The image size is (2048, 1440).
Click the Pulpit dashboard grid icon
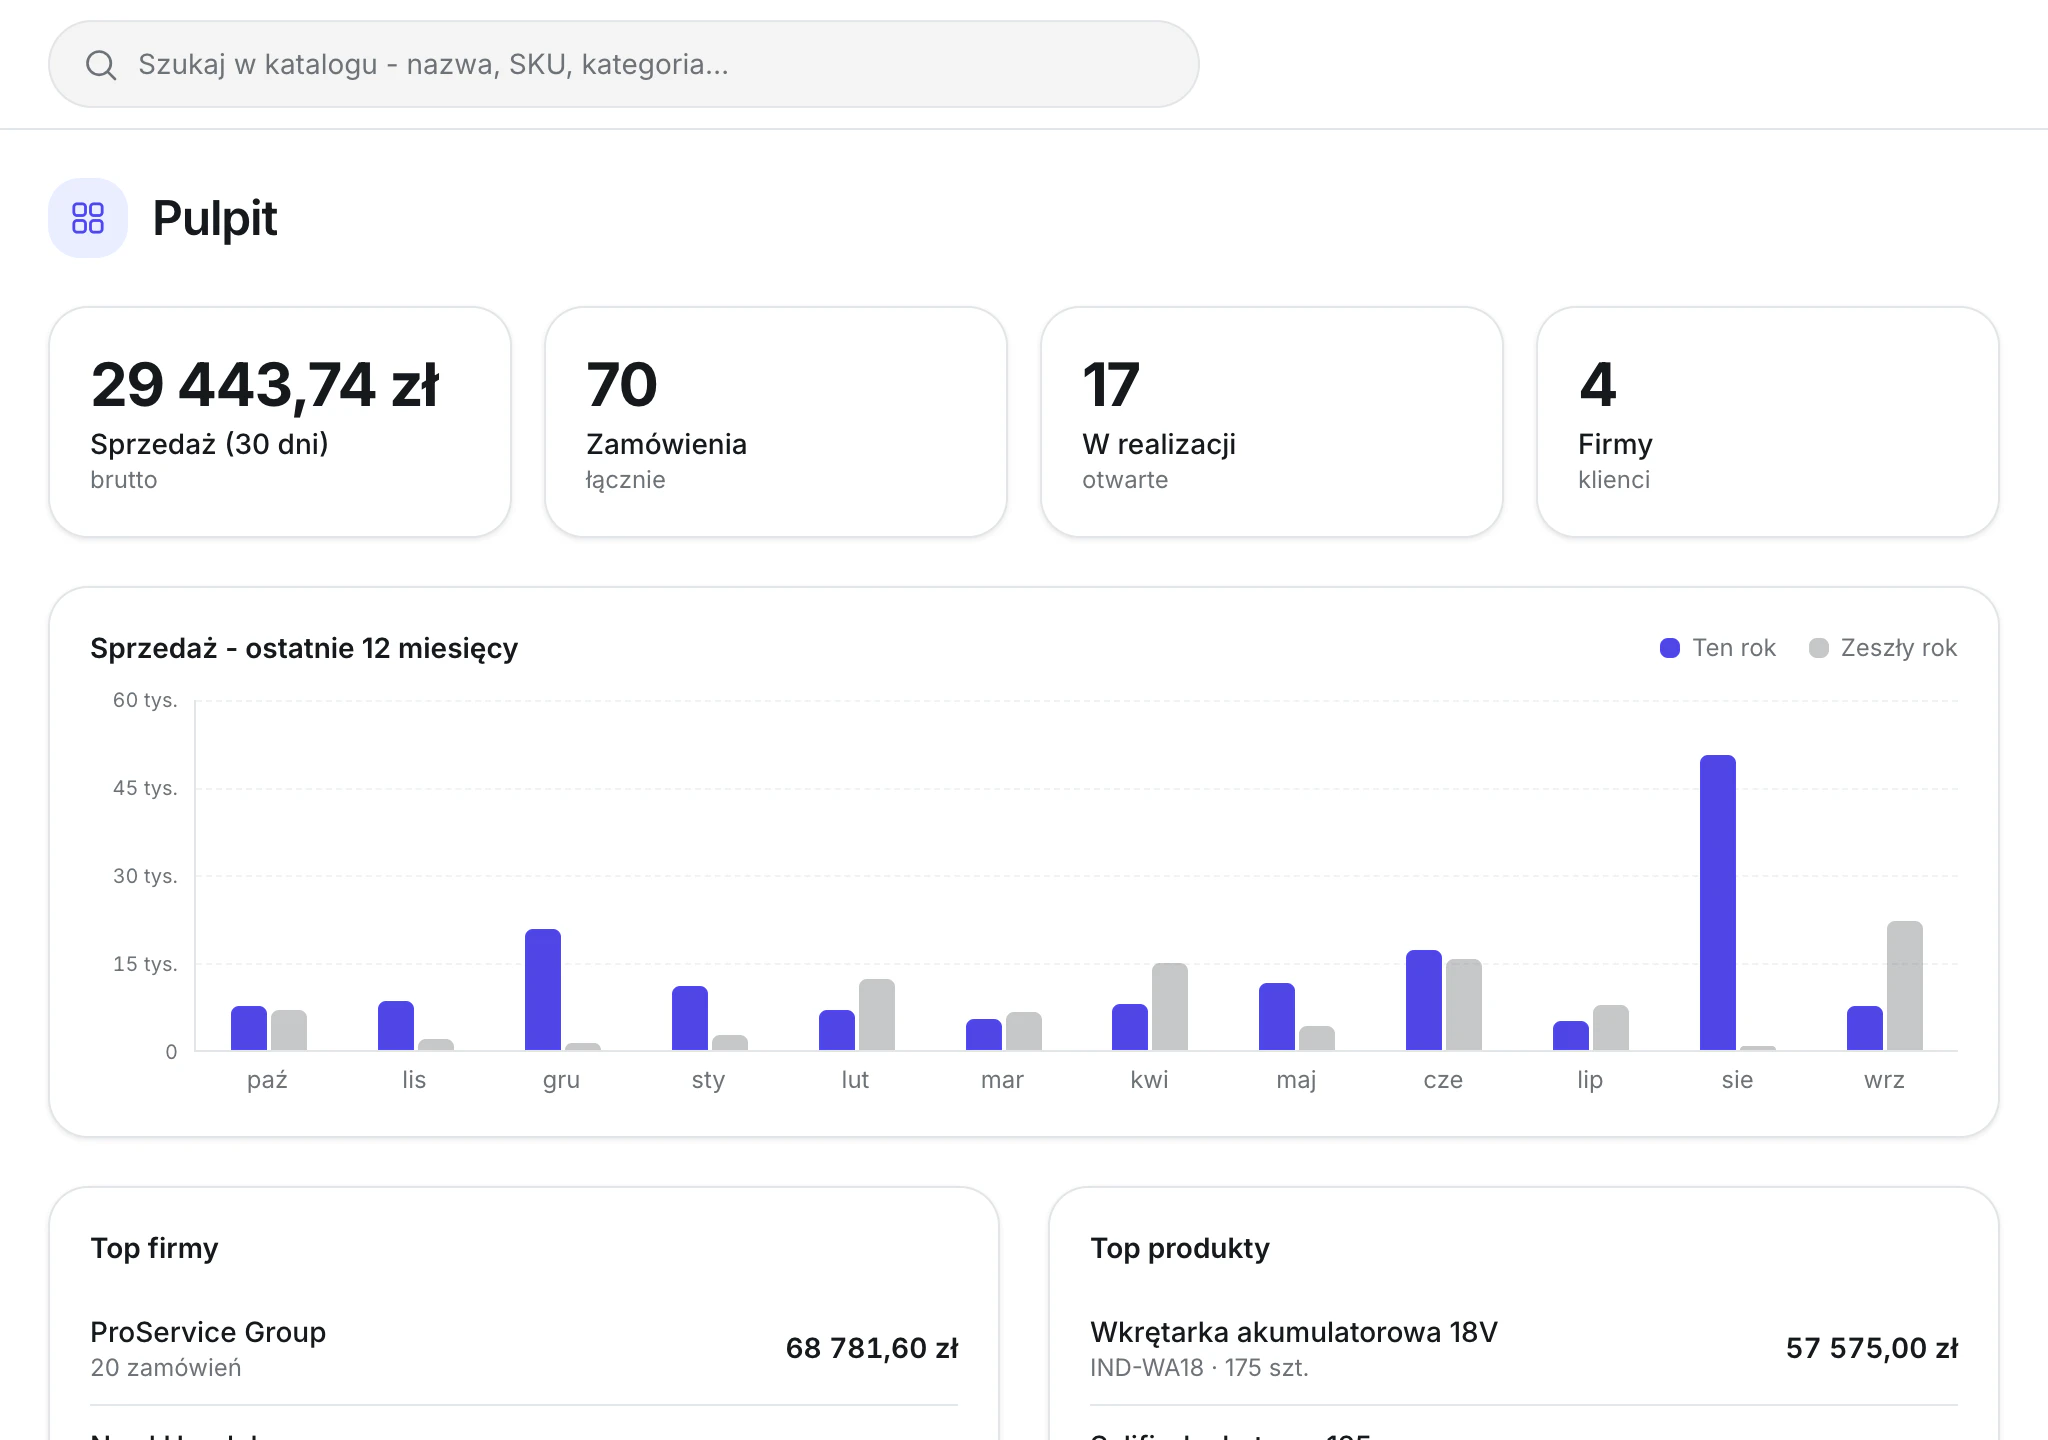88,218
